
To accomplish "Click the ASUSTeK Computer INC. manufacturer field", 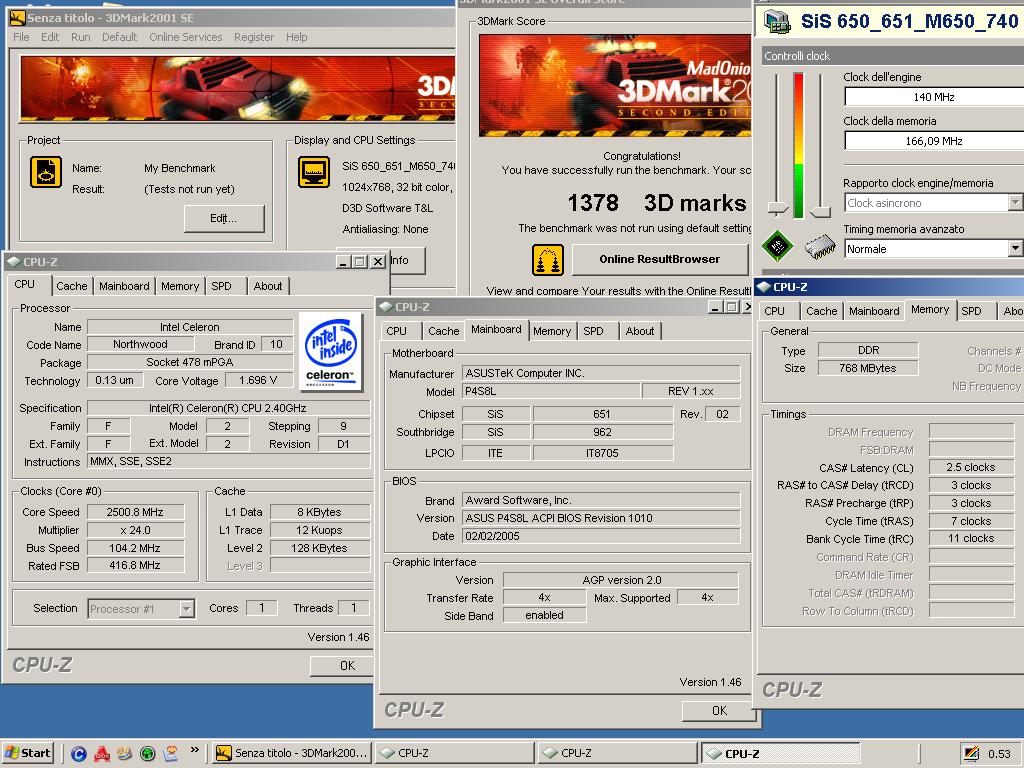I will click(x=601, y=373).
